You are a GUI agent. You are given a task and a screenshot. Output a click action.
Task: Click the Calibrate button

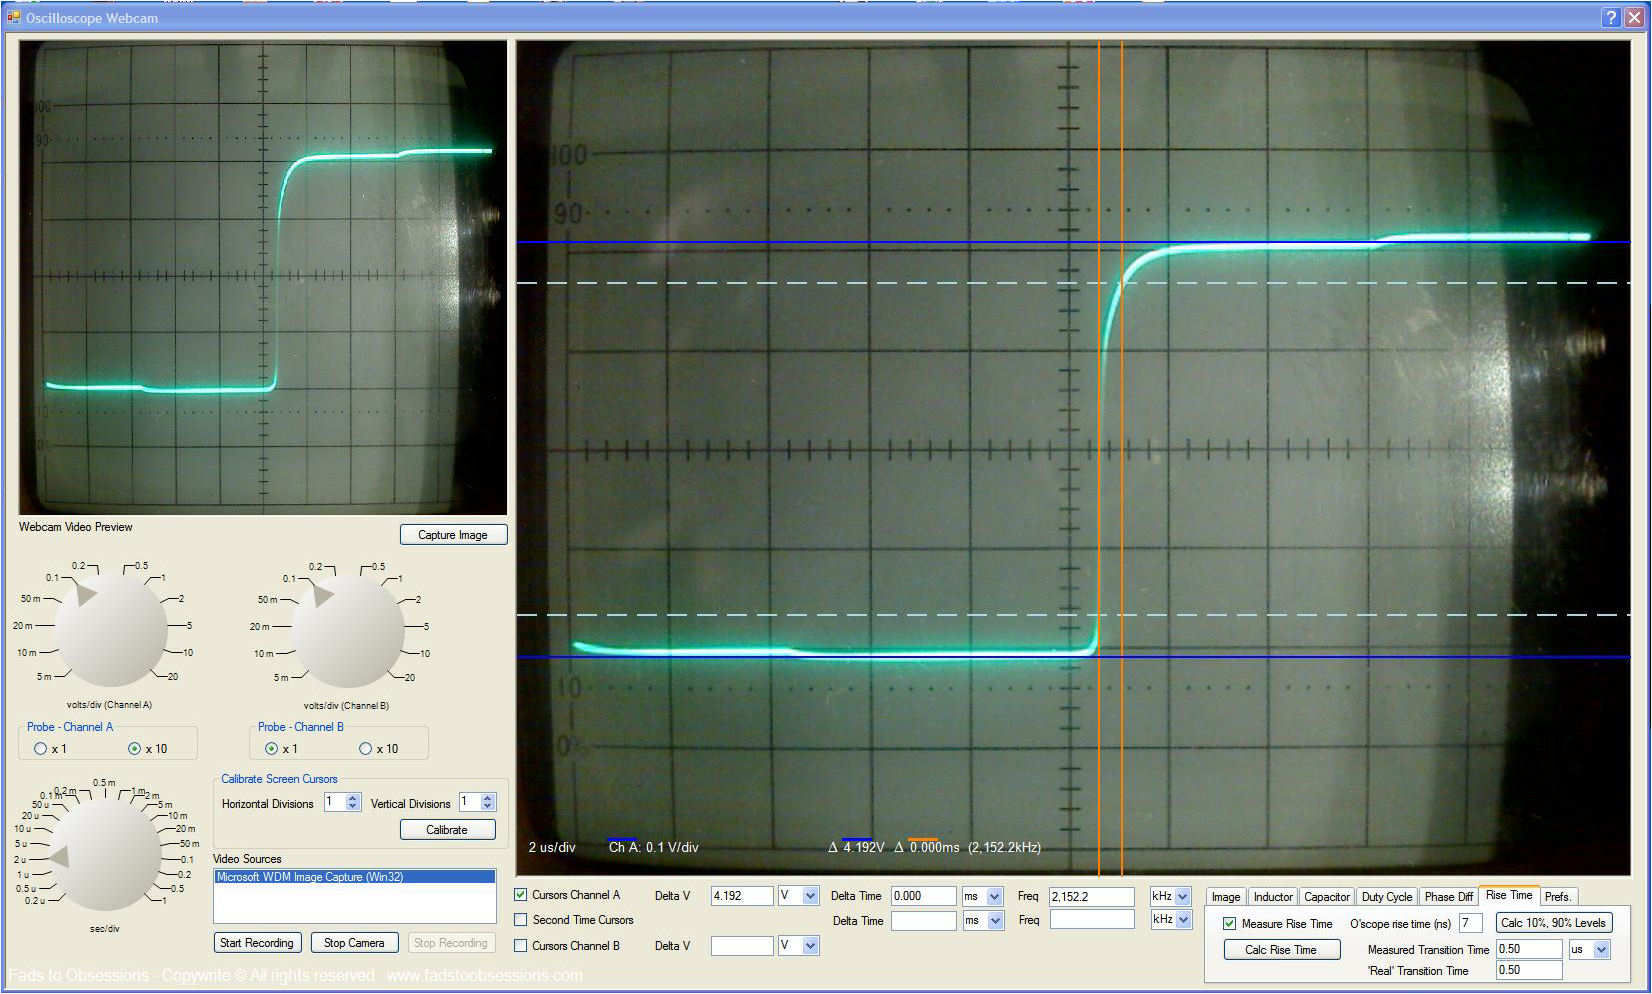447,830
